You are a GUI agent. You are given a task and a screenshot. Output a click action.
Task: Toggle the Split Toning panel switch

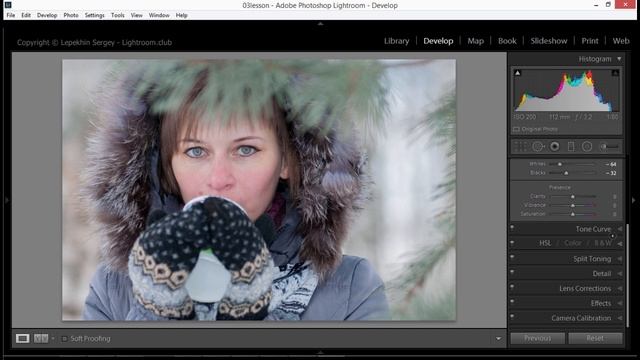coord(512,257)
